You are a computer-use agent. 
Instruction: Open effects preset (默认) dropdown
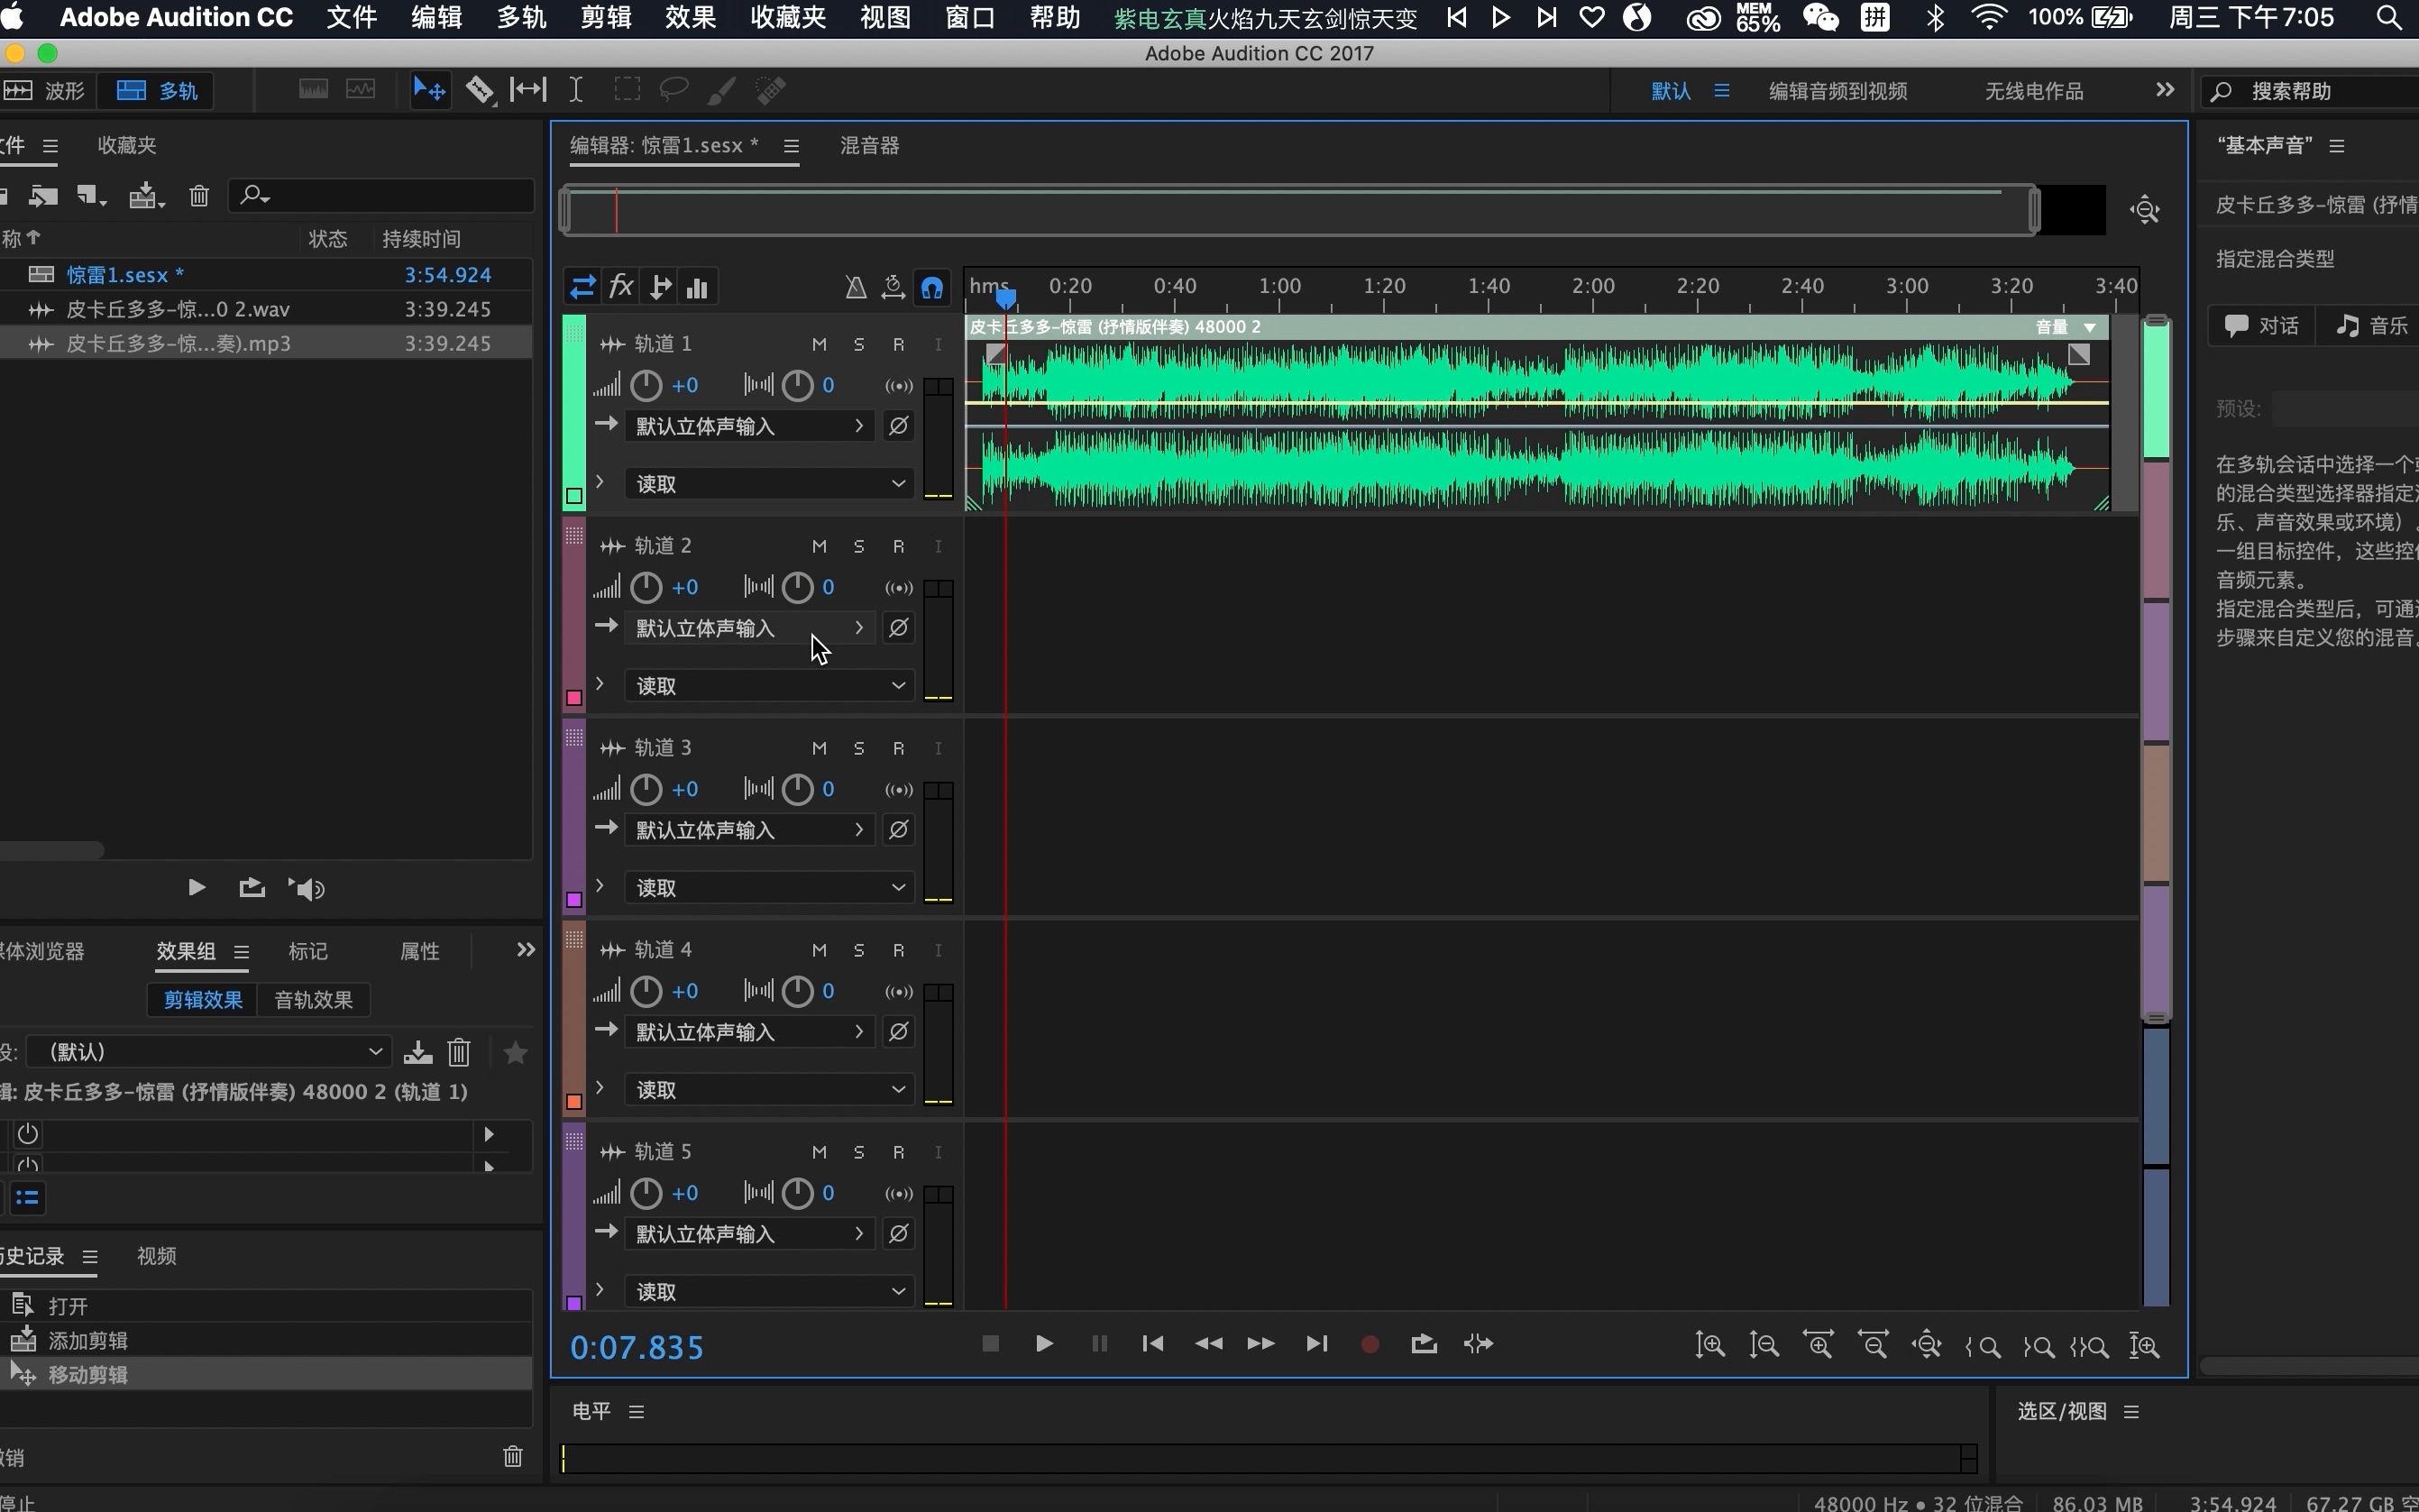click(x=208, y=1052)
